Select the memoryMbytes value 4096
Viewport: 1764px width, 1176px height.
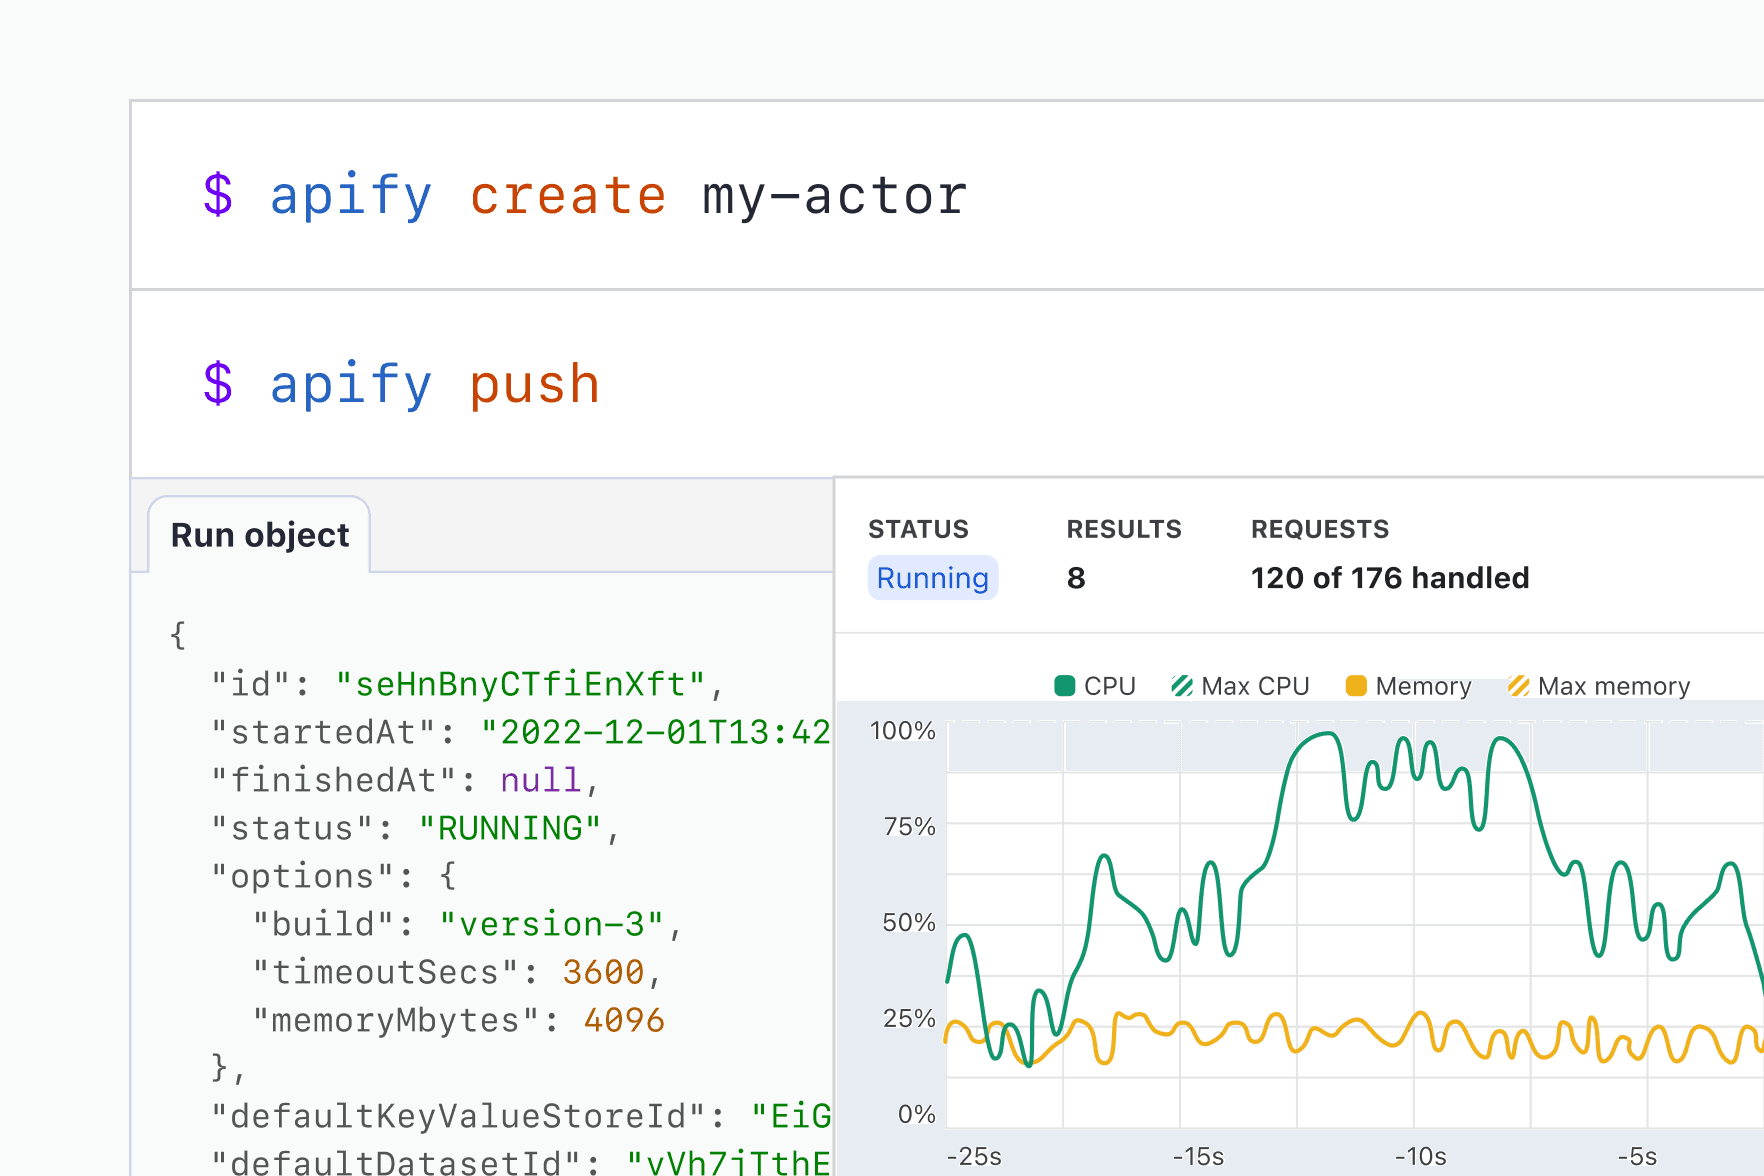pos(625,1021)
